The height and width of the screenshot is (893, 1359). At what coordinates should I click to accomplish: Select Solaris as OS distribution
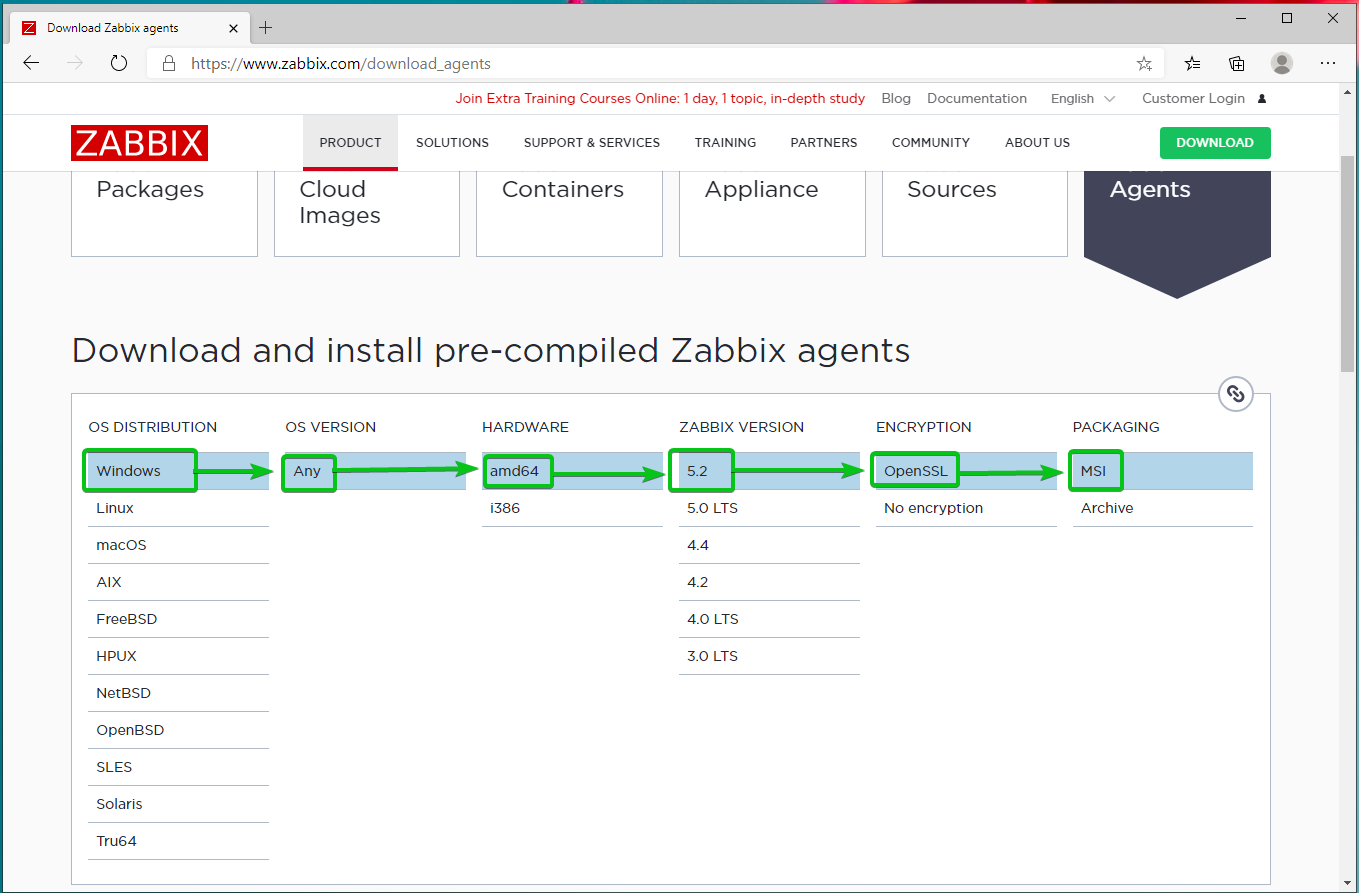[x=178, y=804]
